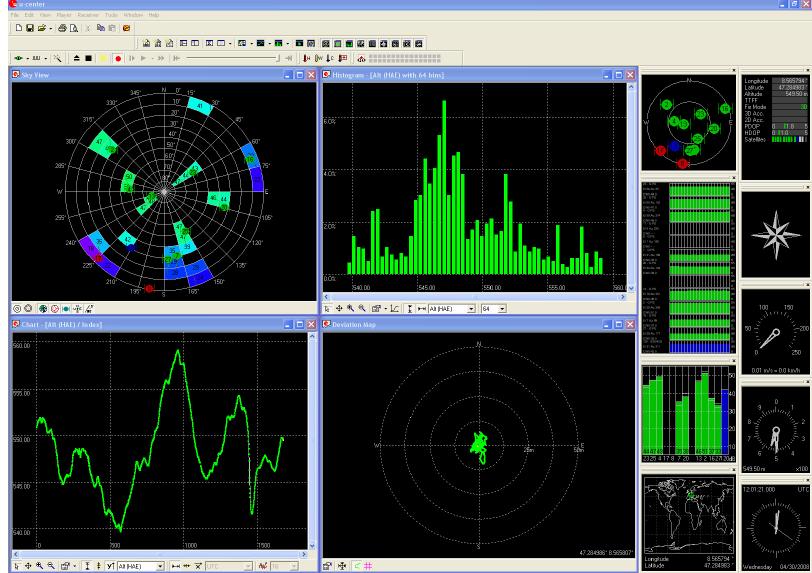Open the Player menu
The image size is (812, 573).
(64, 15)
